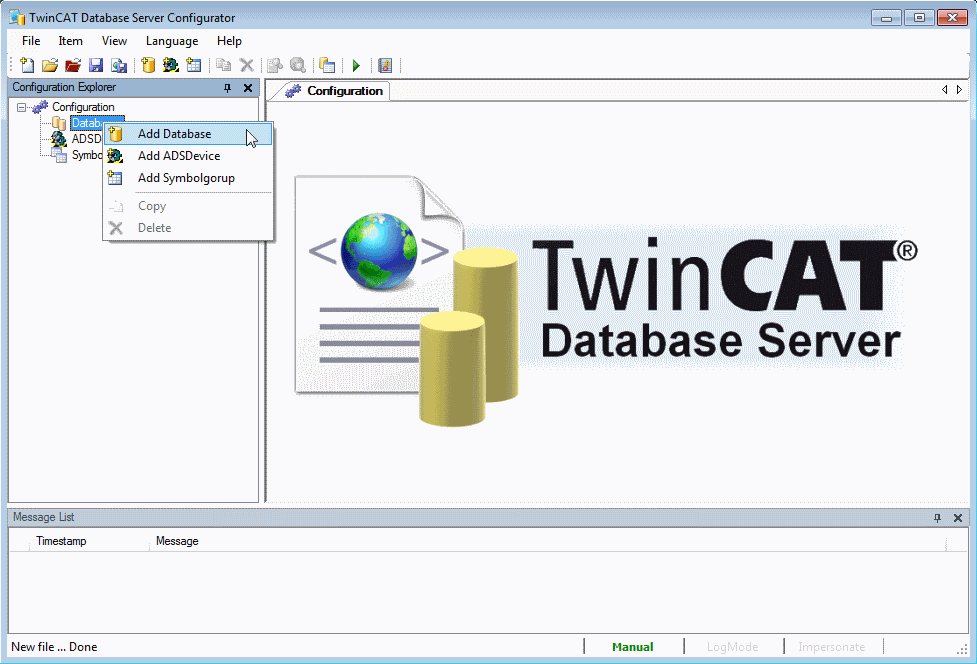Click the Add ADSDevice toolbar icon
The height and width of the screenshot is (664, 977).
click(171, 65)
